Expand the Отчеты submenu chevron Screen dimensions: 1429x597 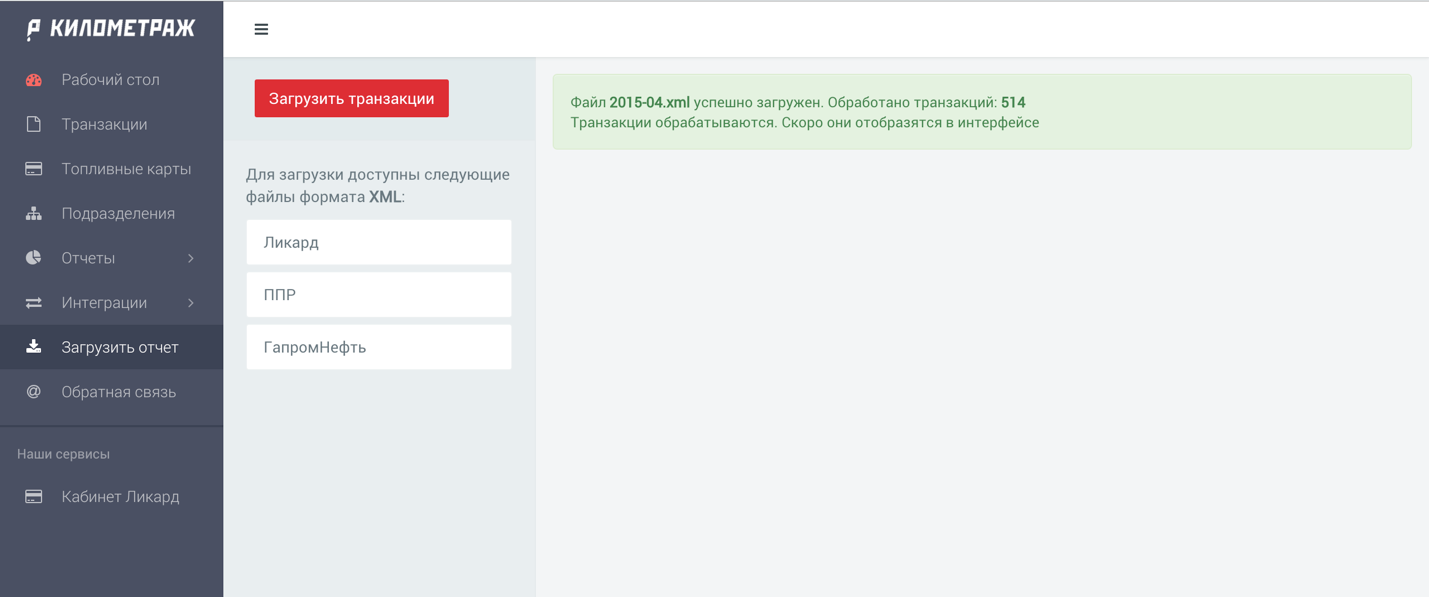191,258
